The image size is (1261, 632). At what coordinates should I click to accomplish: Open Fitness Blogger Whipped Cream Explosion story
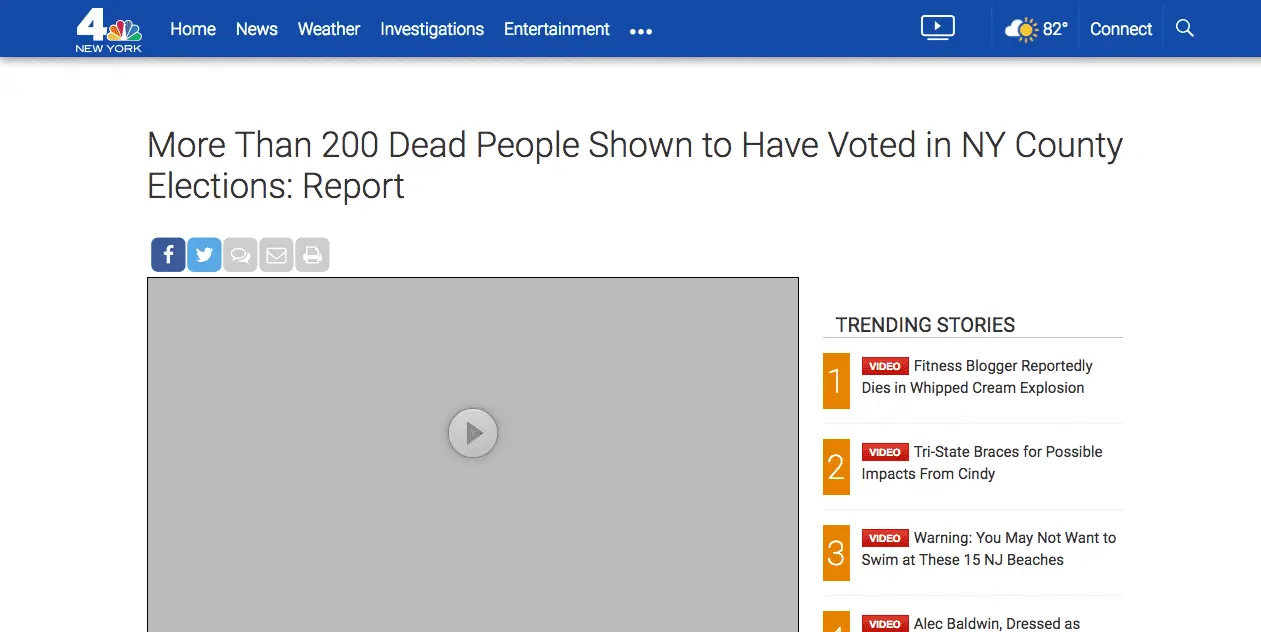coord(977,377)
